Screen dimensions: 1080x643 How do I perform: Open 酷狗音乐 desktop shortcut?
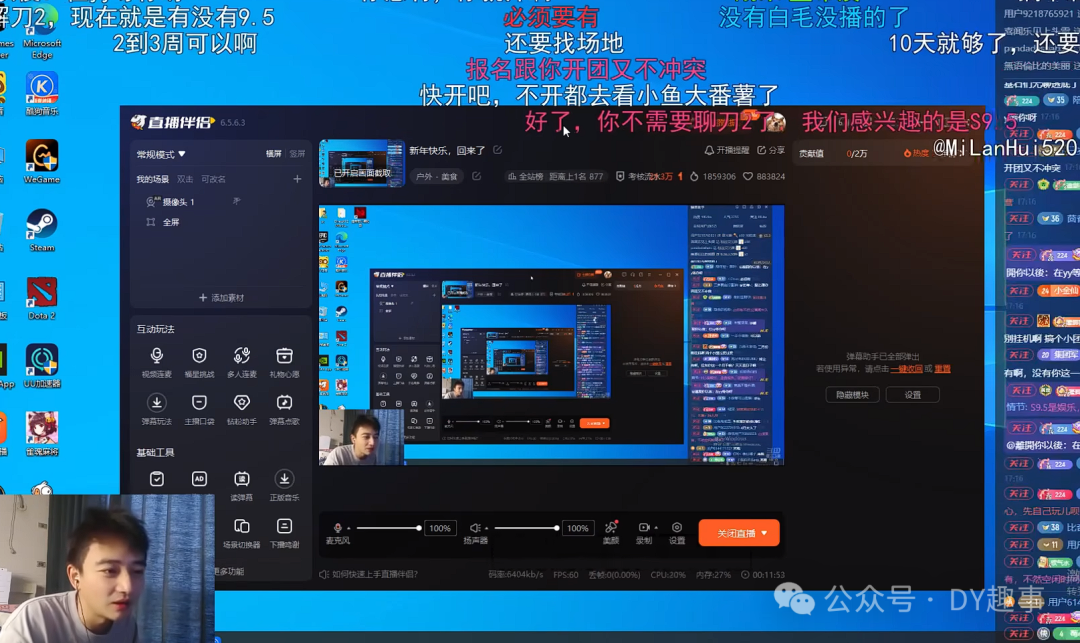[41, 94]
